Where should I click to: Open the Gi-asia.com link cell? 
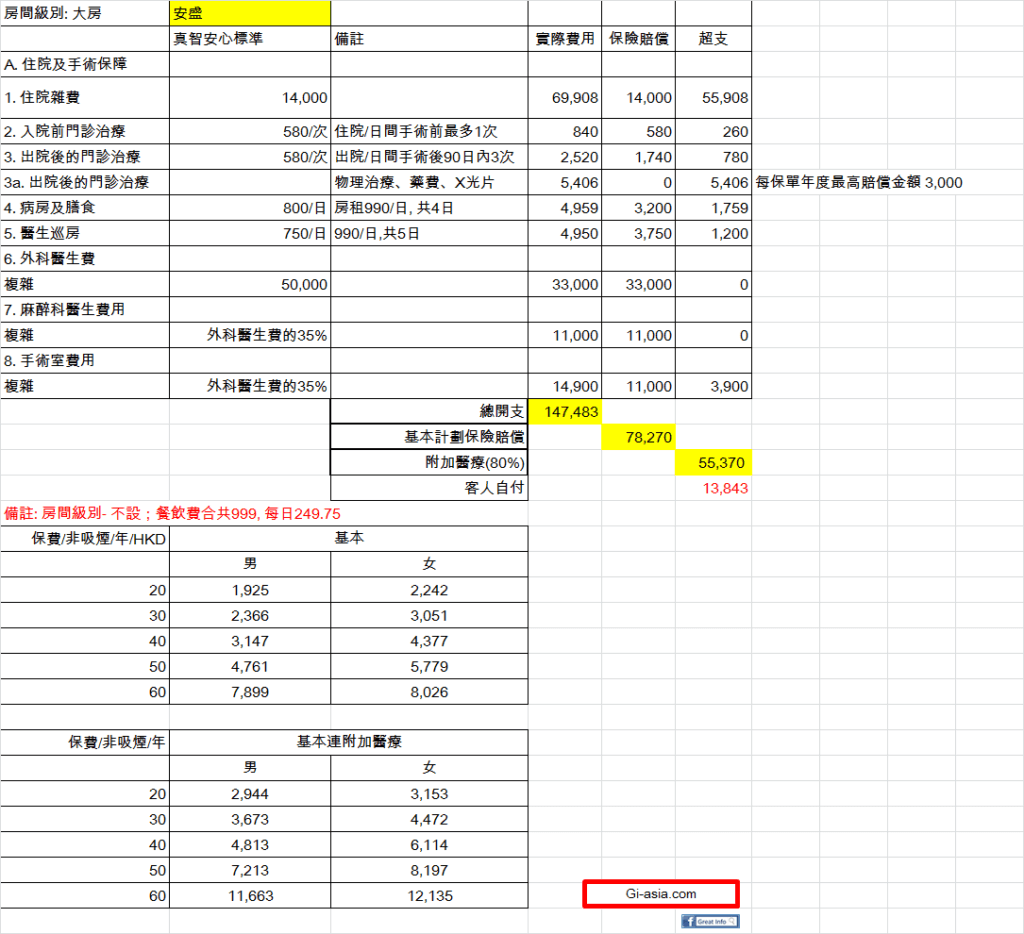coord(661,894)
